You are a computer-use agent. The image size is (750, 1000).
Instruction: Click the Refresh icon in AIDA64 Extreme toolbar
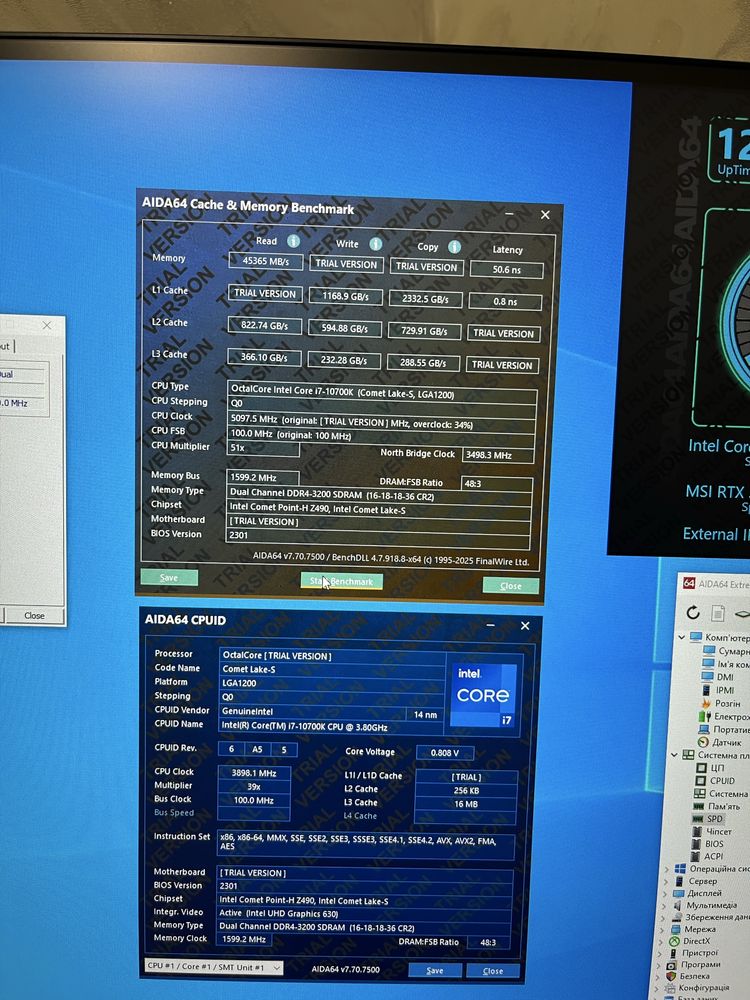pos(693,613)
